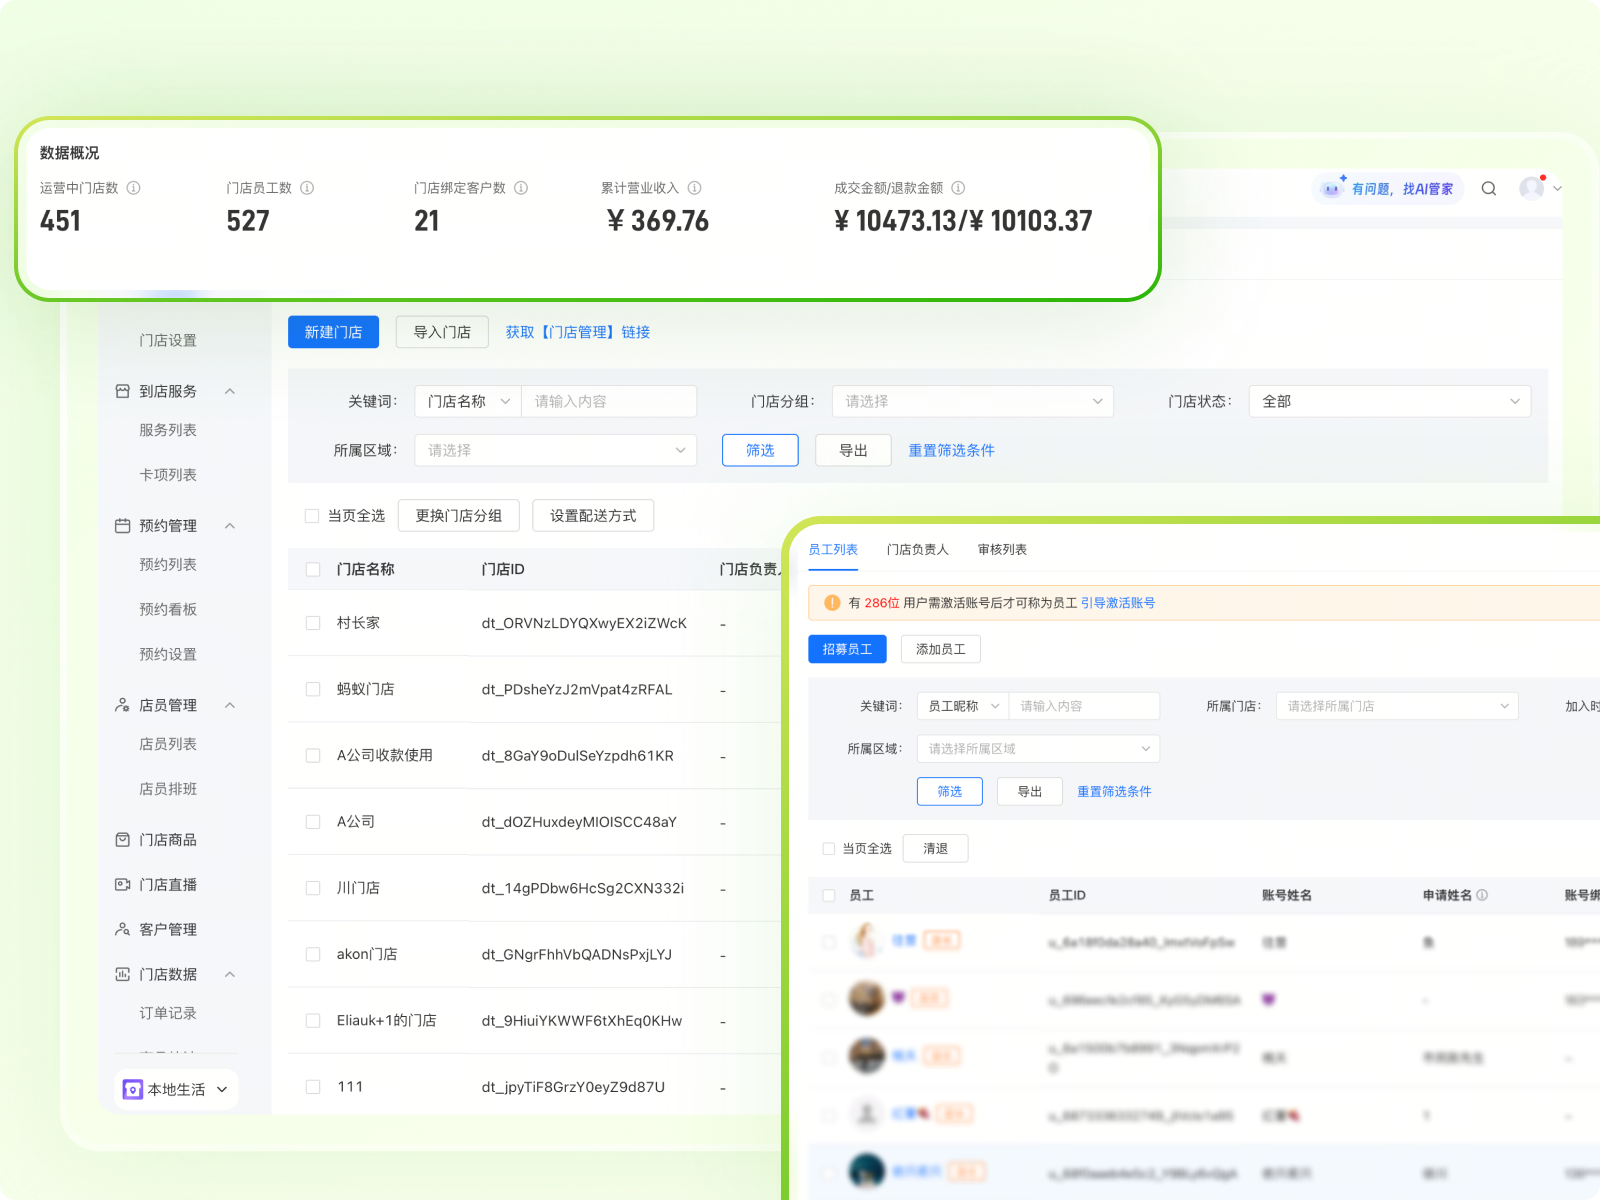
Task: Open store 所属区域 select dropdown
Action: (556, 450)
